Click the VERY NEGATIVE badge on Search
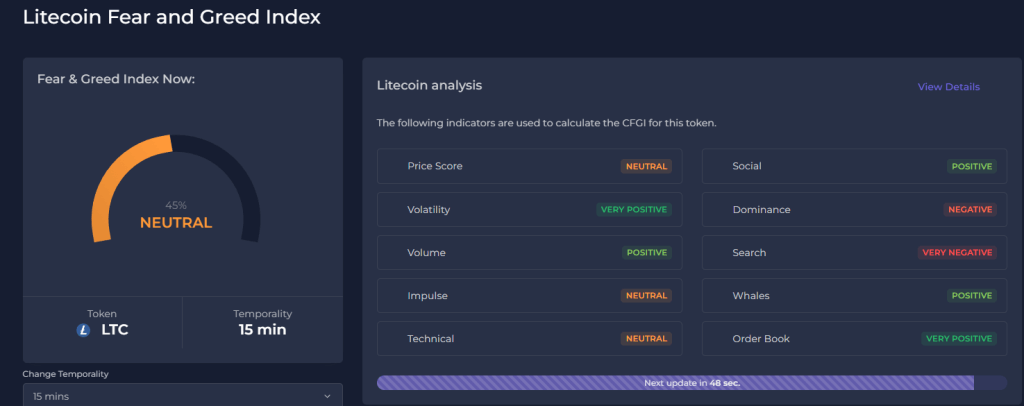1024x406 pixels. (958, 253)
